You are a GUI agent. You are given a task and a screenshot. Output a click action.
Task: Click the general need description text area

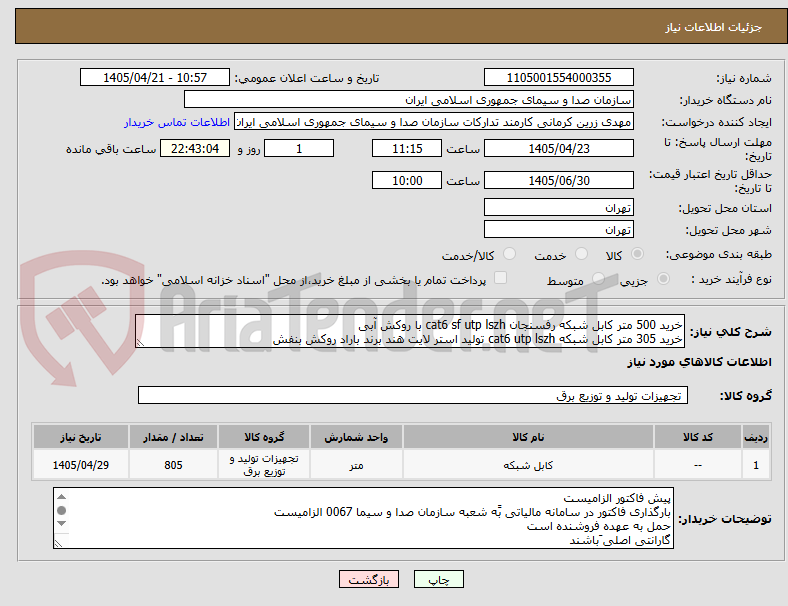coord(410,331)
